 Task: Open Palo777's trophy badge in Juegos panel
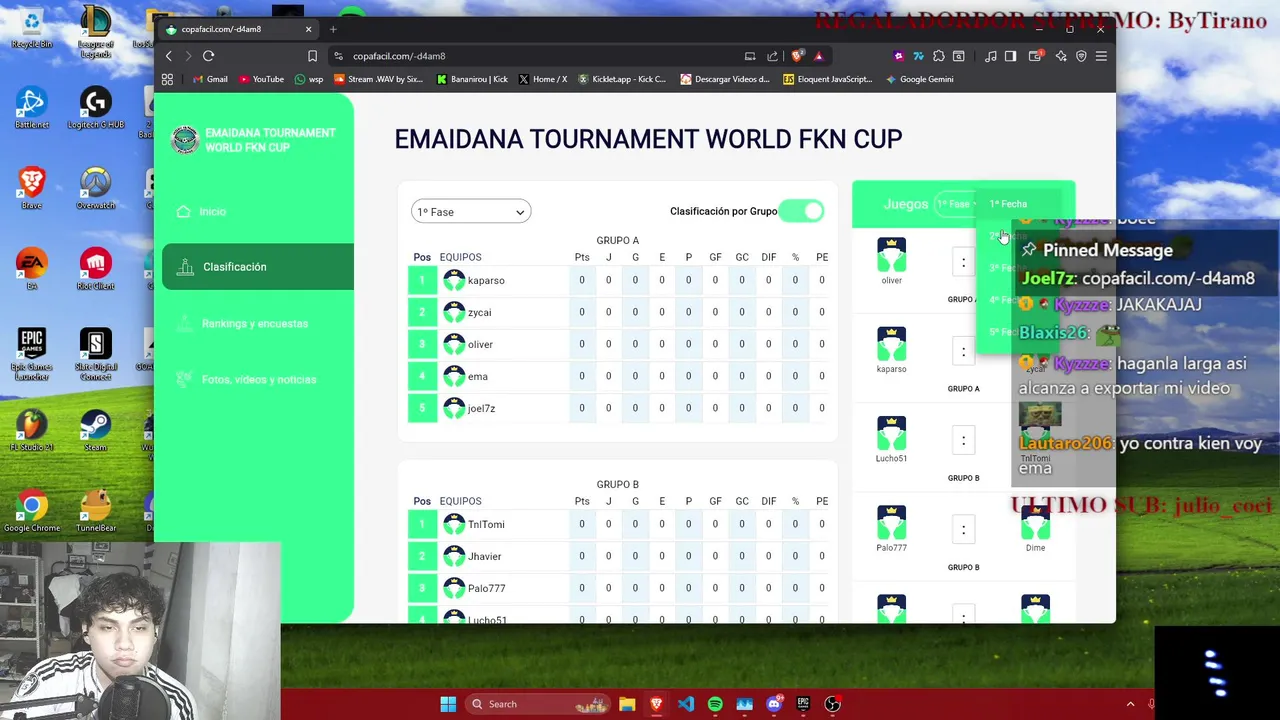point(891,523)
